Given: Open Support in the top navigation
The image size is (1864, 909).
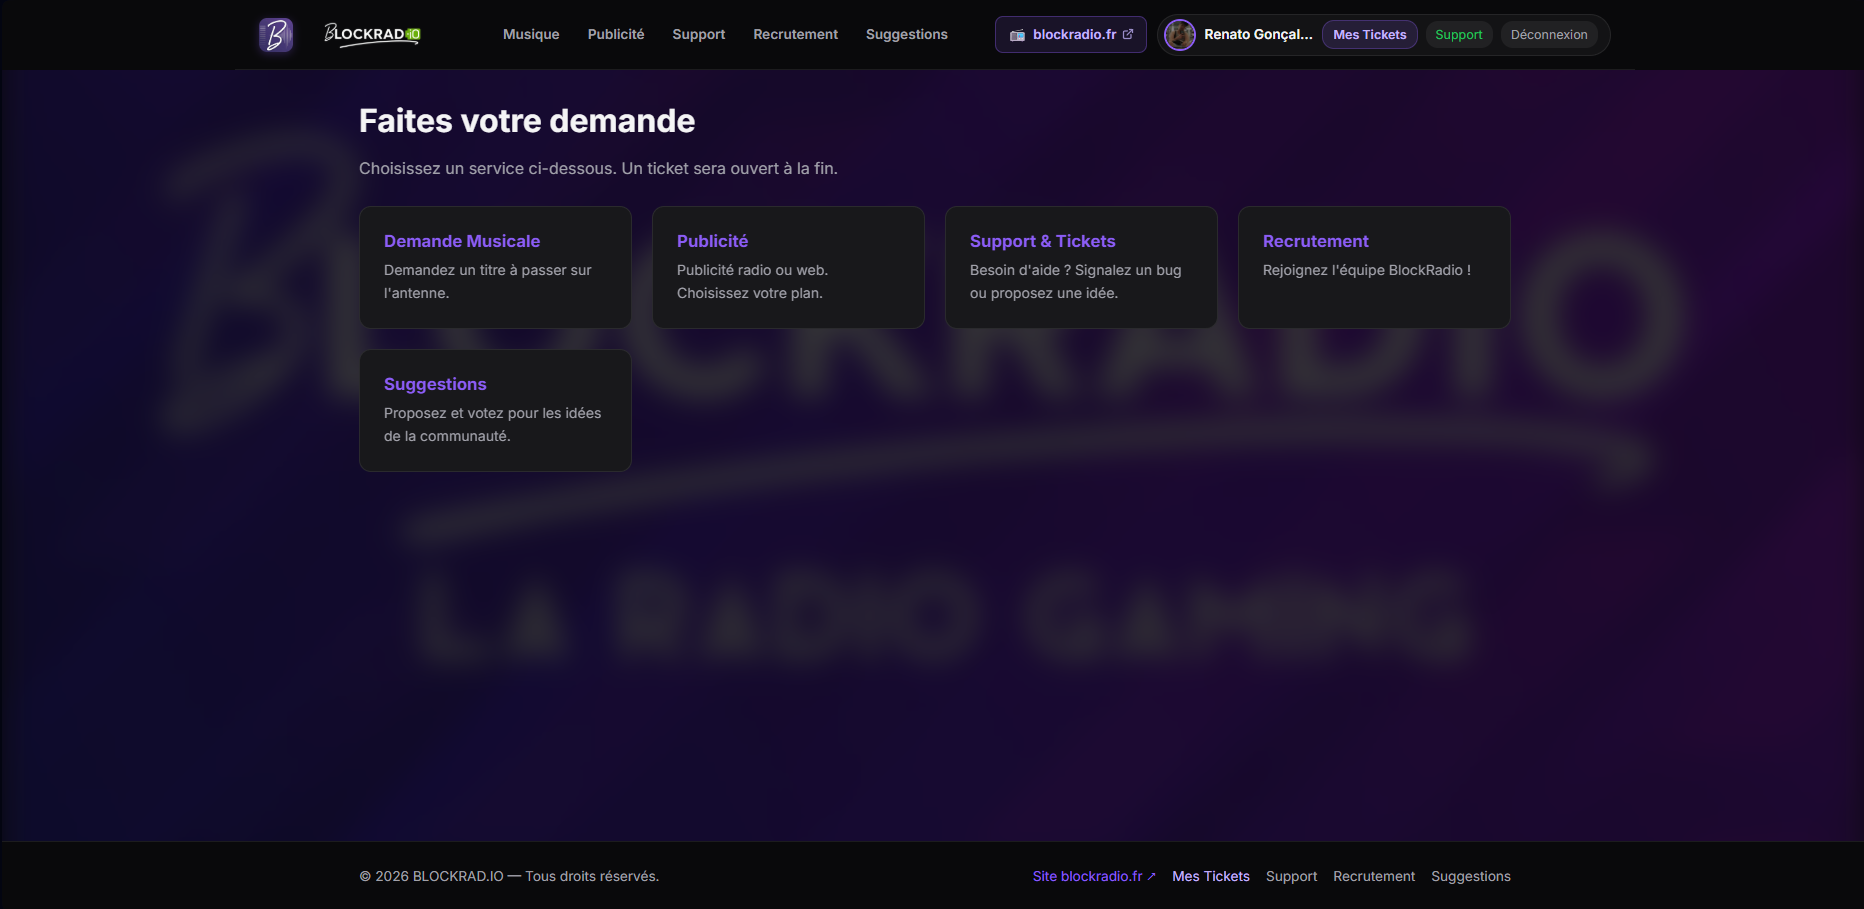Looking at the screenshot, I should (699, 34).
